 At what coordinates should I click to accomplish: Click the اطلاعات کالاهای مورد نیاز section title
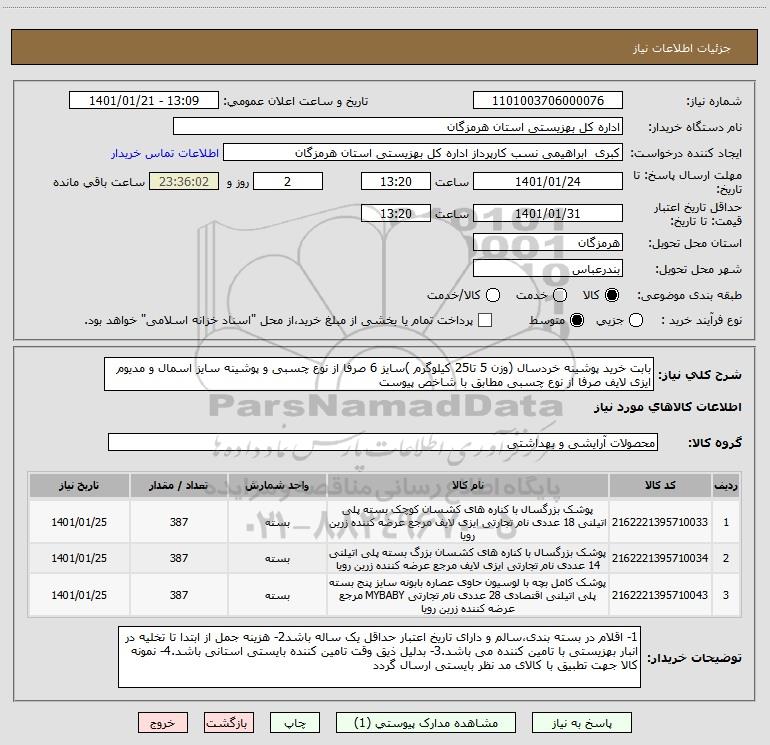tap(667, 407)
